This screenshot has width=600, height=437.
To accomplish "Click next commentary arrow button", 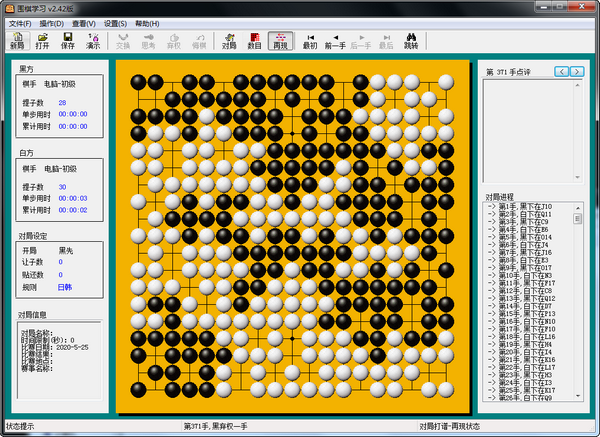I will tap(578, 71).
